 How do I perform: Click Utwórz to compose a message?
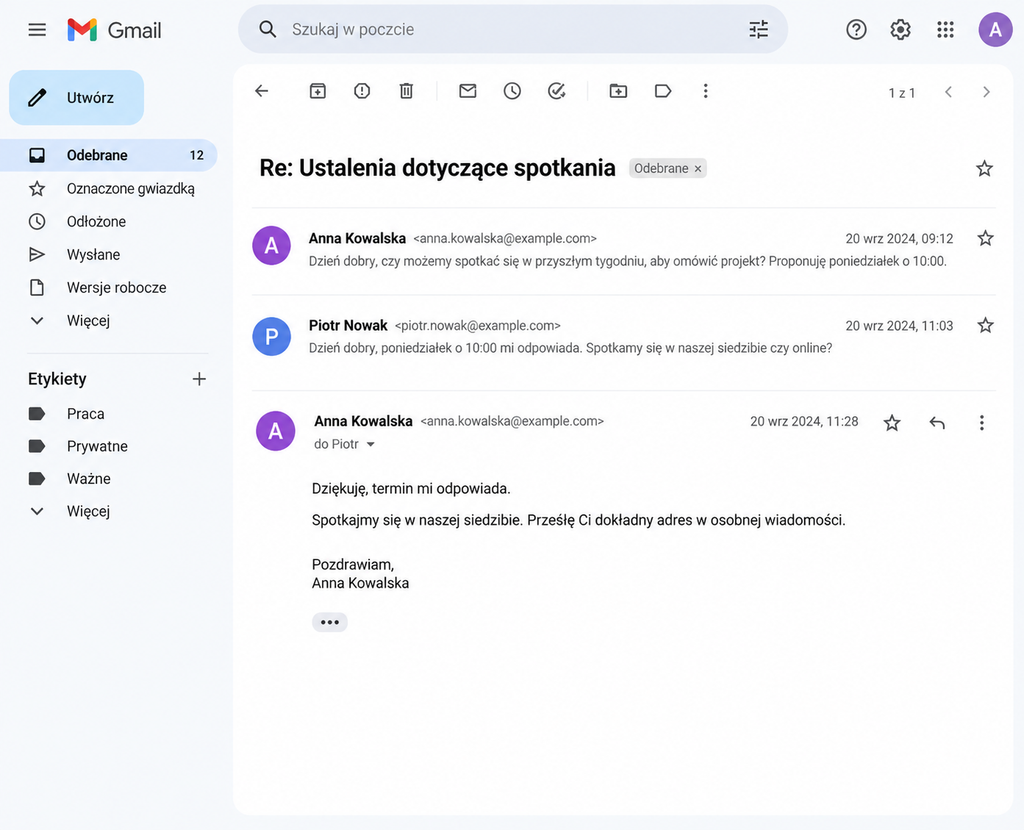click(x=76, y=97)
